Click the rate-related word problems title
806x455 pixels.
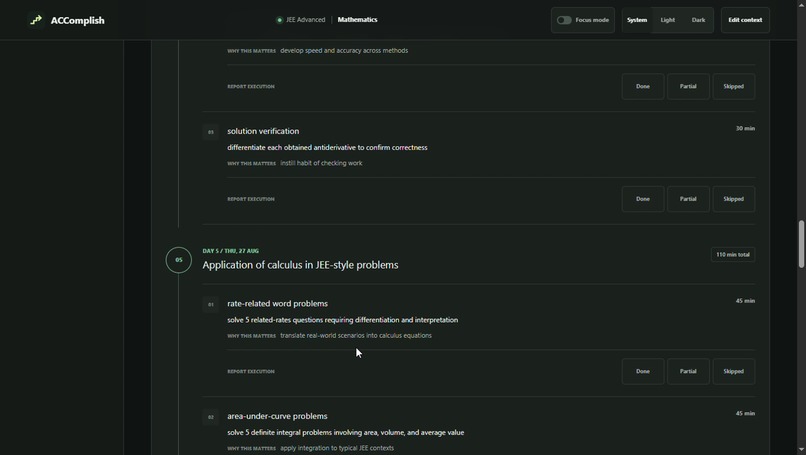click(x=278, y=303)
